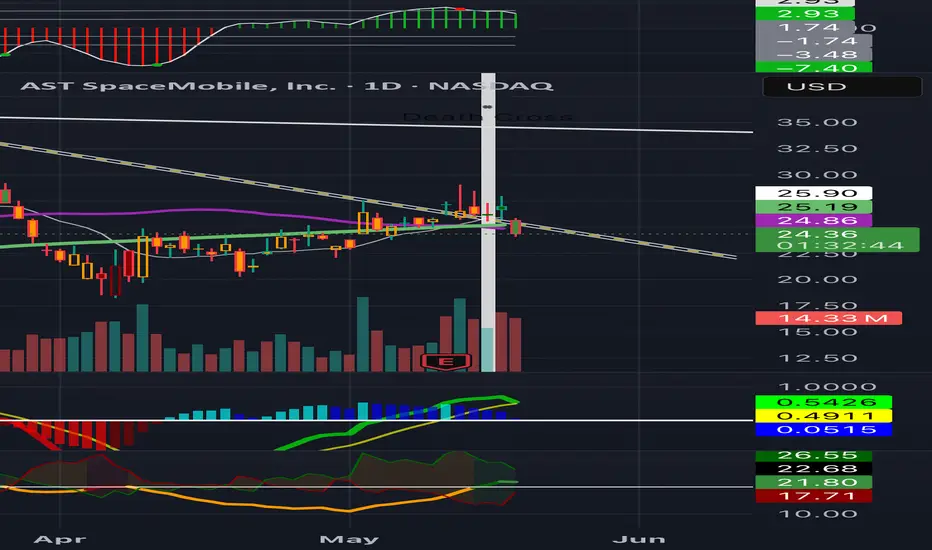Click the 20.00 price axis value
The height and width of the screenshot is (550, 932).
click(817, 280)
